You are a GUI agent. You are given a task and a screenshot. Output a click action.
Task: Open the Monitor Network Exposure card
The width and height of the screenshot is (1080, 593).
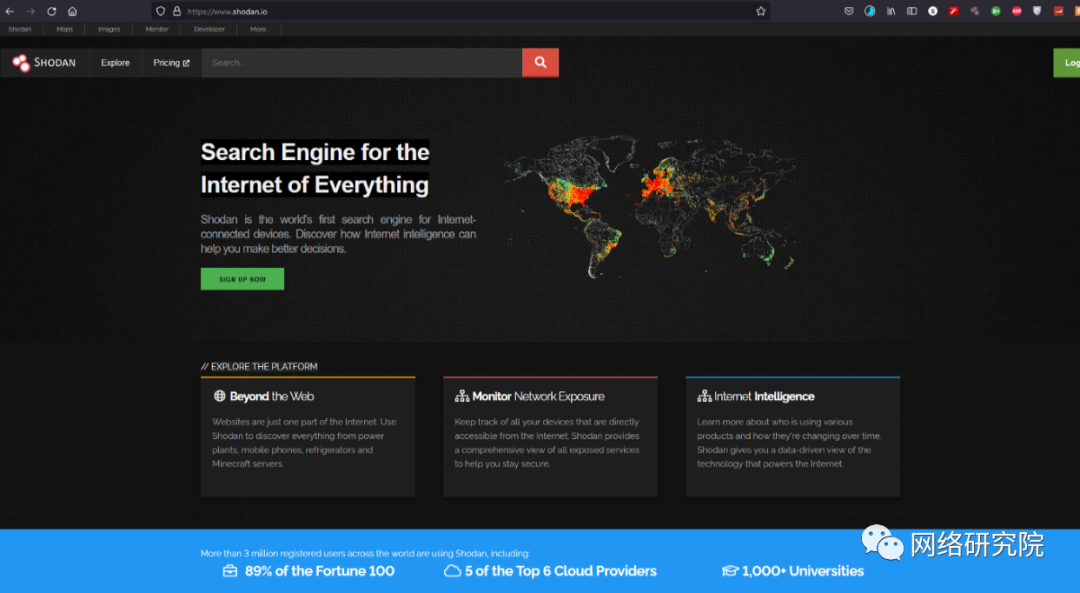click(550, 436)
